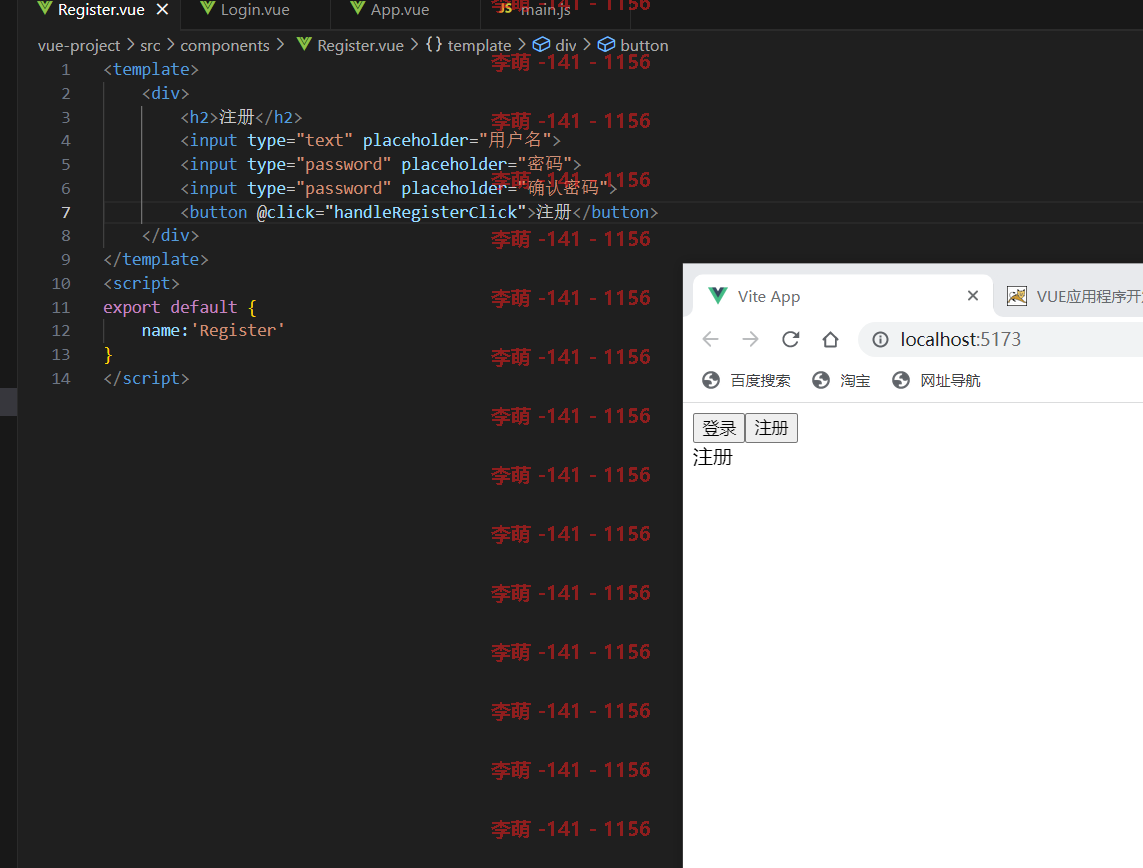Click browser forward arrow button
The width and height of the screenshot is (1143, 868).
tap(750, 340)
